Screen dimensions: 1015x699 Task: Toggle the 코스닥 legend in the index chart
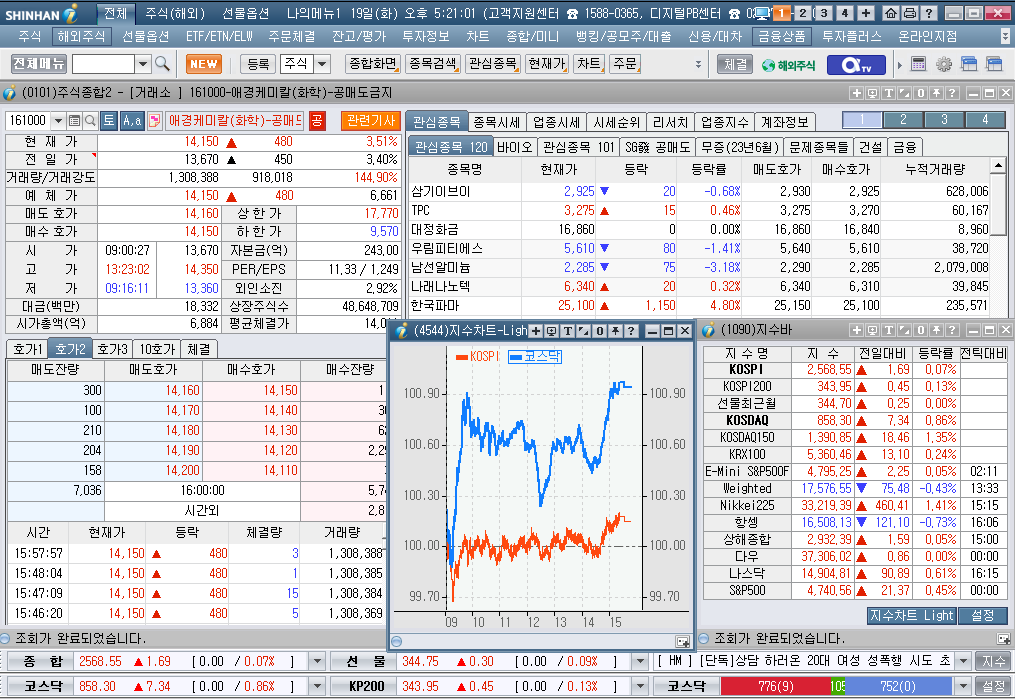pos(535,357)
